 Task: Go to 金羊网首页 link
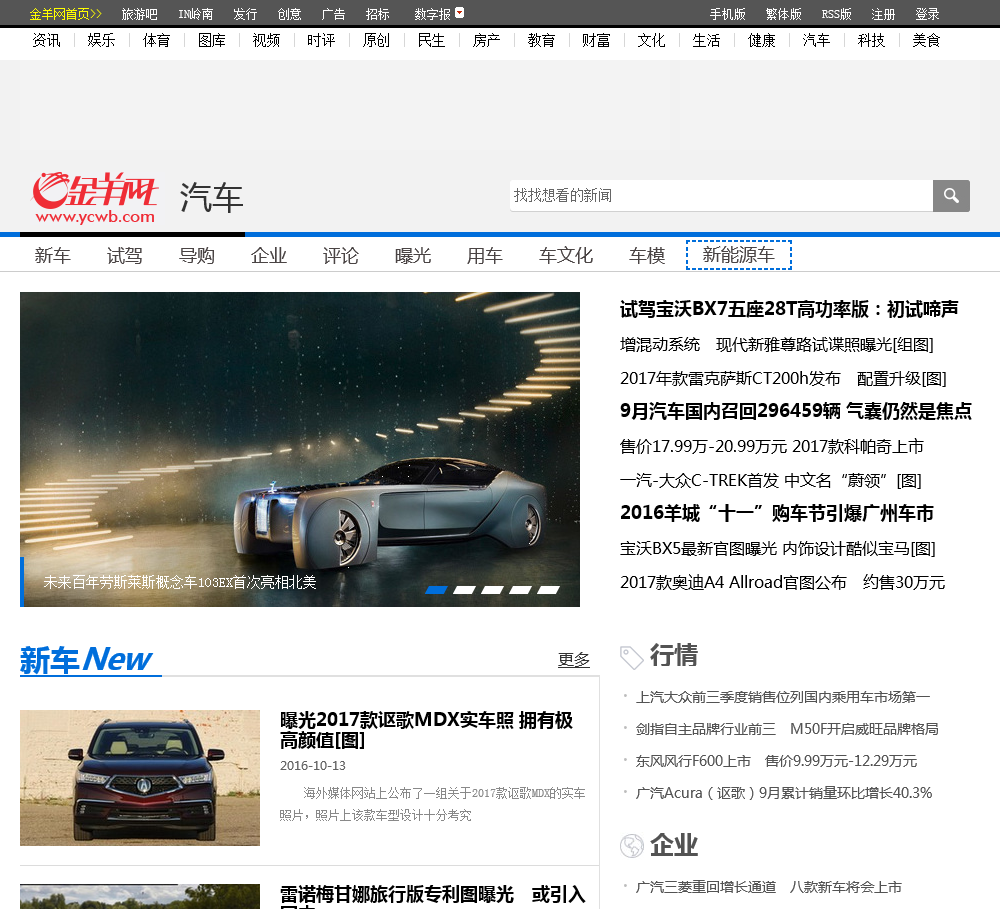pyautogui.click(x=66, y=14)
